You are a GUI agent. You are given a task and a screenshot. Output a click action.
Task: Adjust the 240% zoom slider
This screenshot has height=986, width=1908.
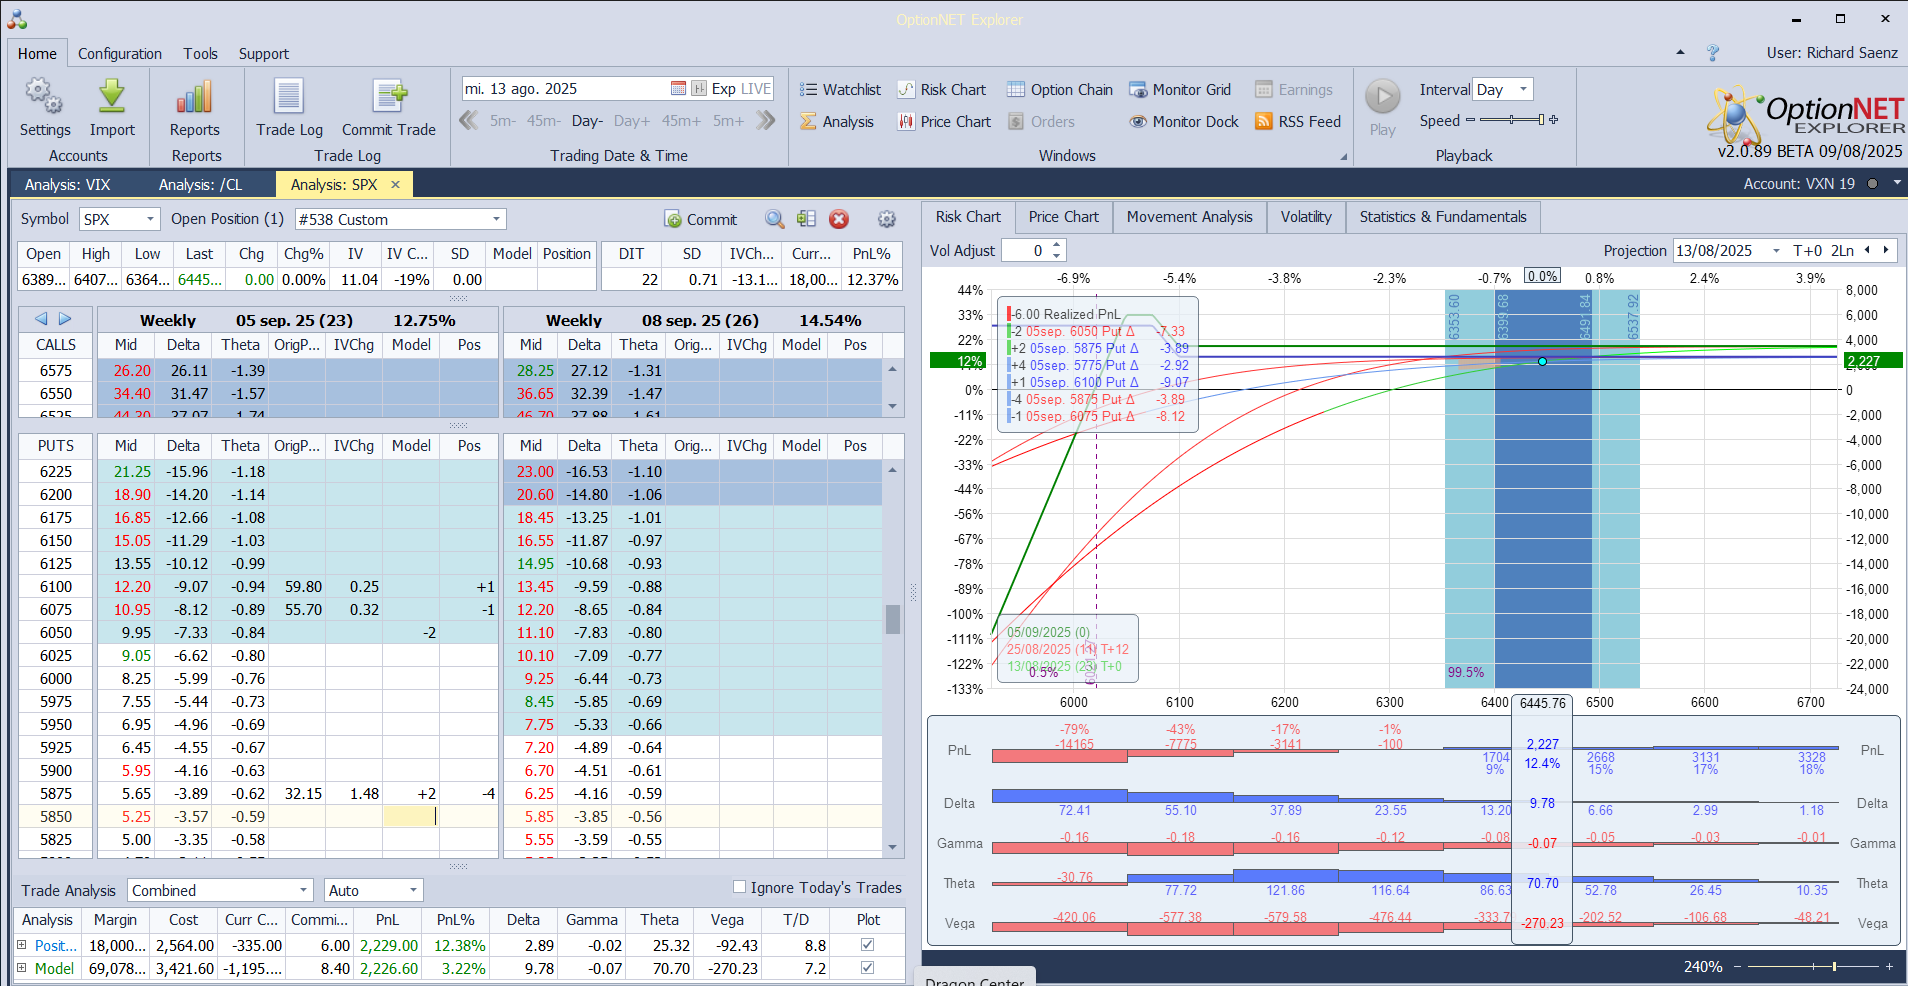coord(1811,967)
